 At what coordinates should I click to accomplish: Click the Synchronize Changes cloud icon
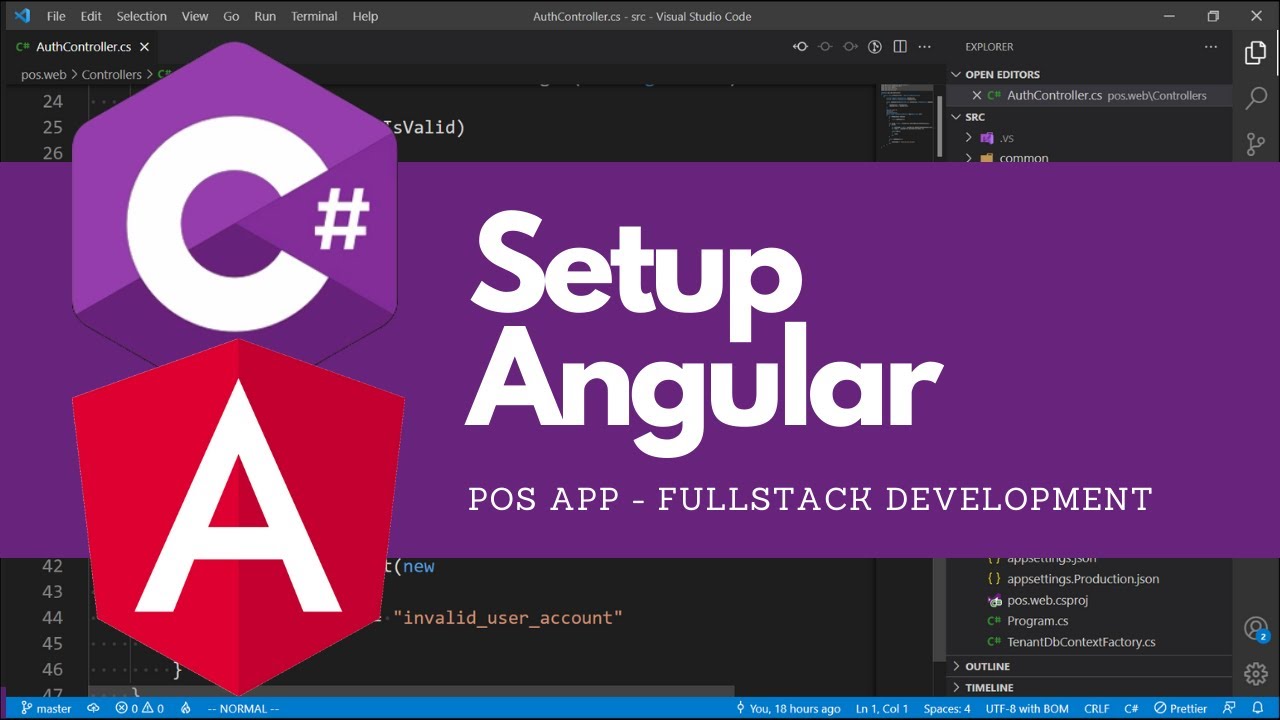93,708
